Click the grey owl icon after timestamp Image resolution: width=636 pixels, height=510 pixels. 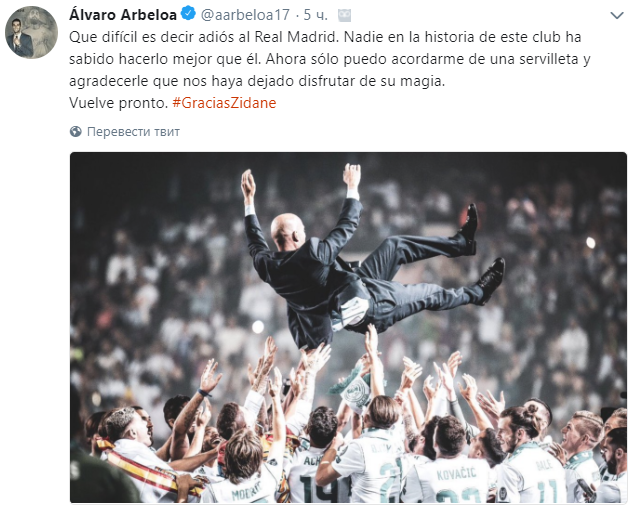coord(345,15)
